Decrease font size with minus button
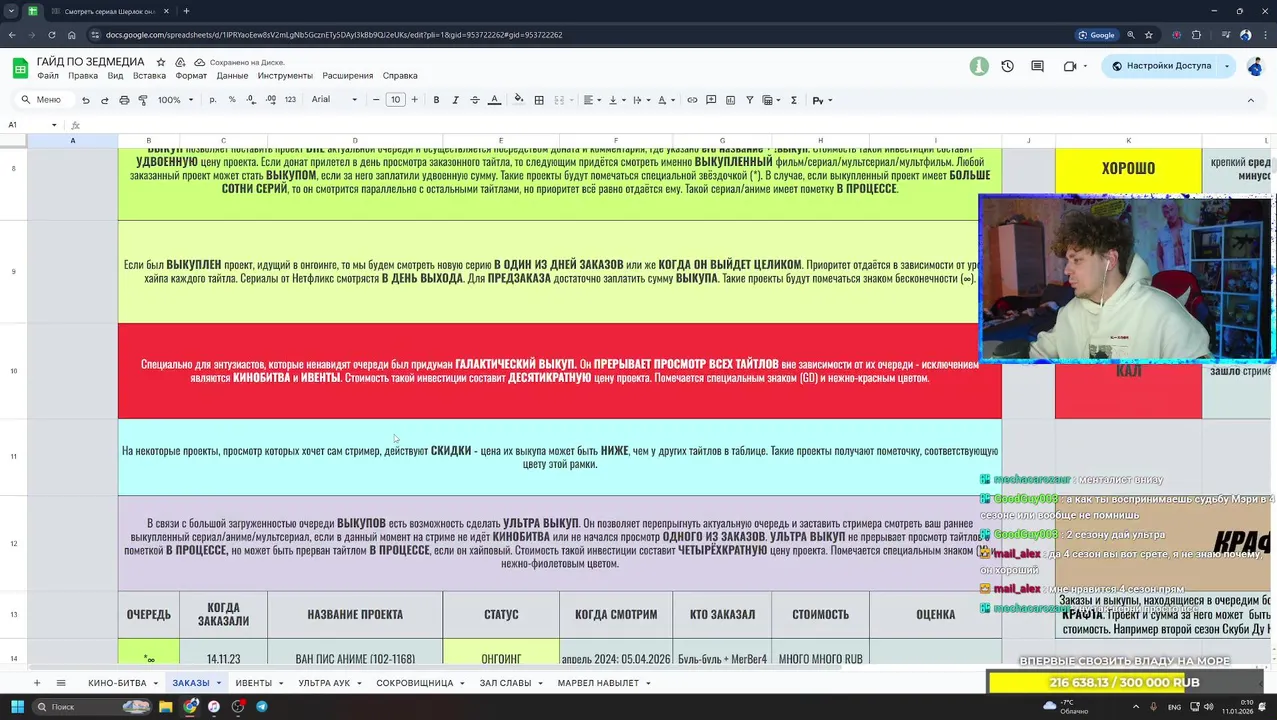The width and height of the screenshot is (1277, 720). tap(376, 100)
